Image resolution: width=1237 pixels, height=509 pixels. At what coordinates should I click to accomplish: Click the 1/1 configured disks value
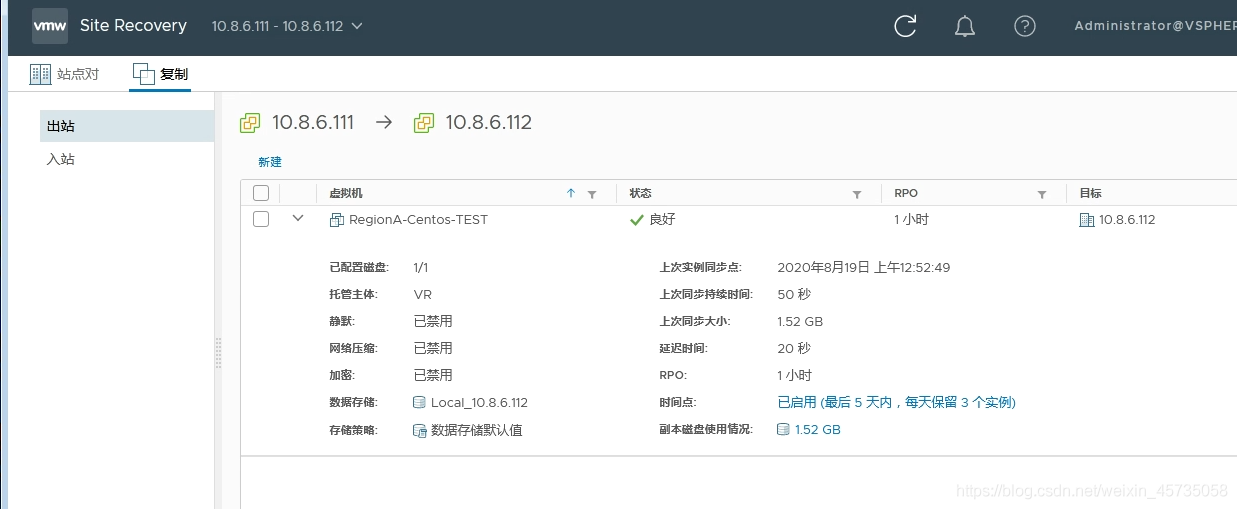(x=421, y=267)
